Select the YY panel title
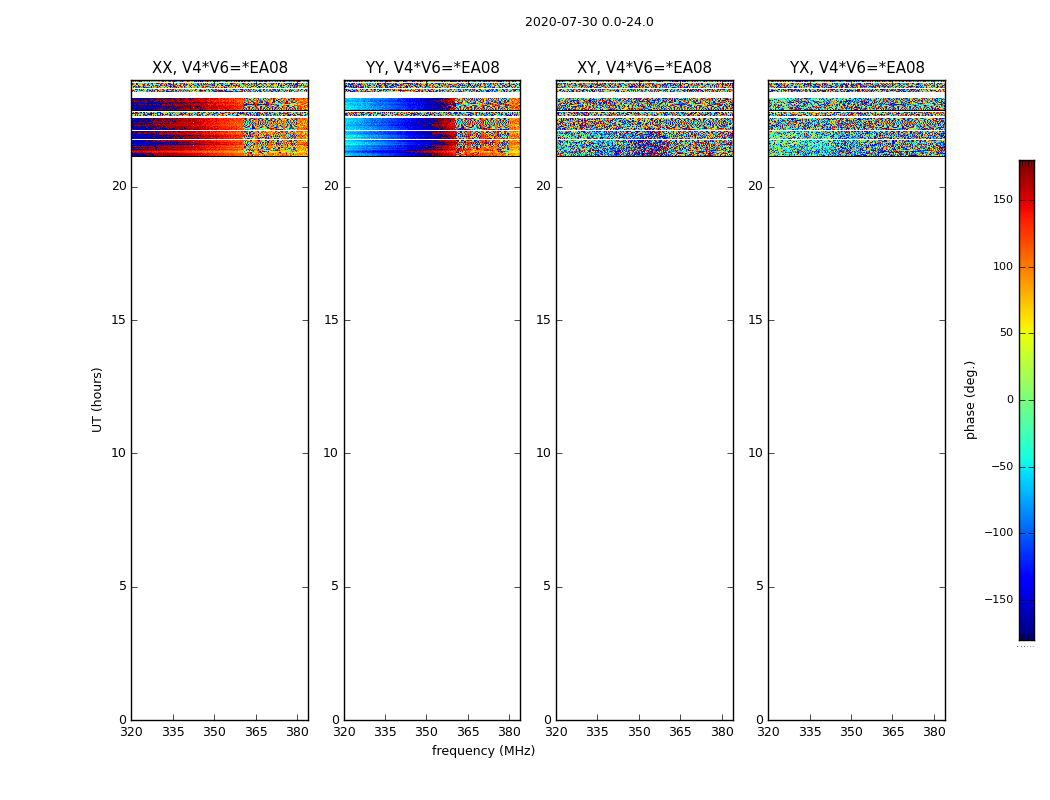The width and height of the screenshot is (1050, 800). click(432, 68)
